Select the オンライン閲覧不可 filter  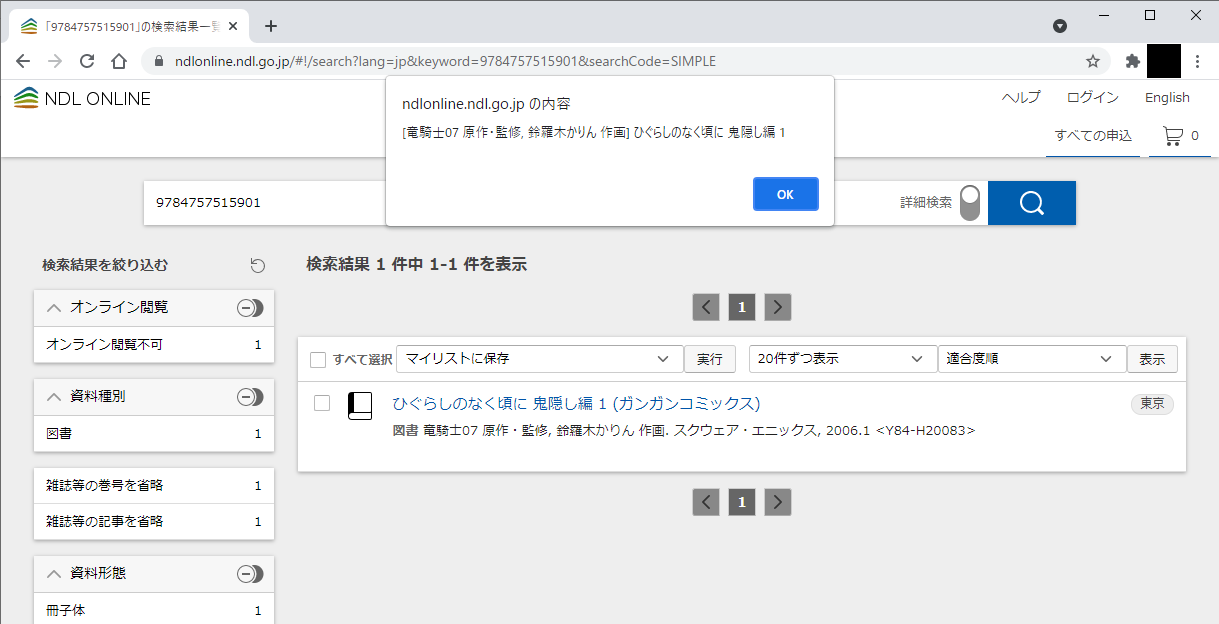(154, 344)
